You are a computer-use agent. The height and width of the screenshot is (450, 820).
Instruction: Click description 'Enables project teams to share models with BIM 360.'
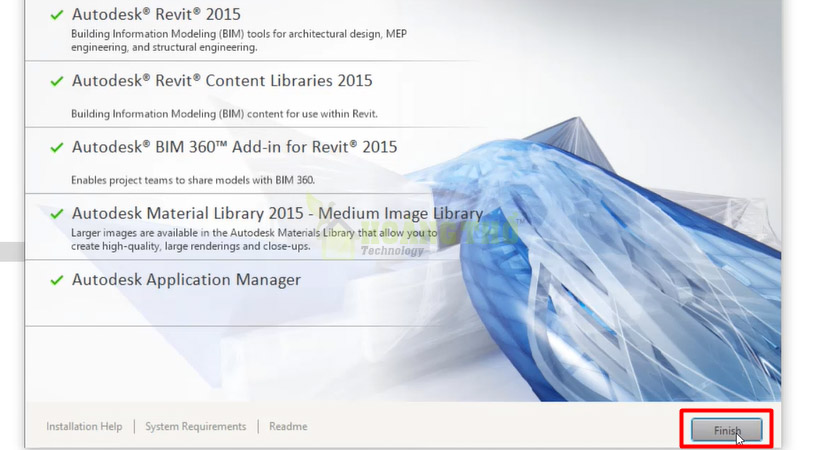193,180
